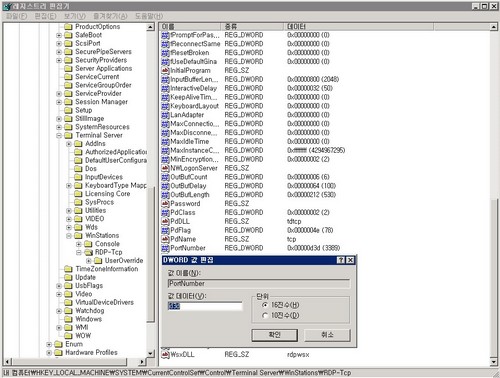The width and height of the screenshot is (500, 378).
Task: Click the Password string value icon
Action: [x=165, y=204]
